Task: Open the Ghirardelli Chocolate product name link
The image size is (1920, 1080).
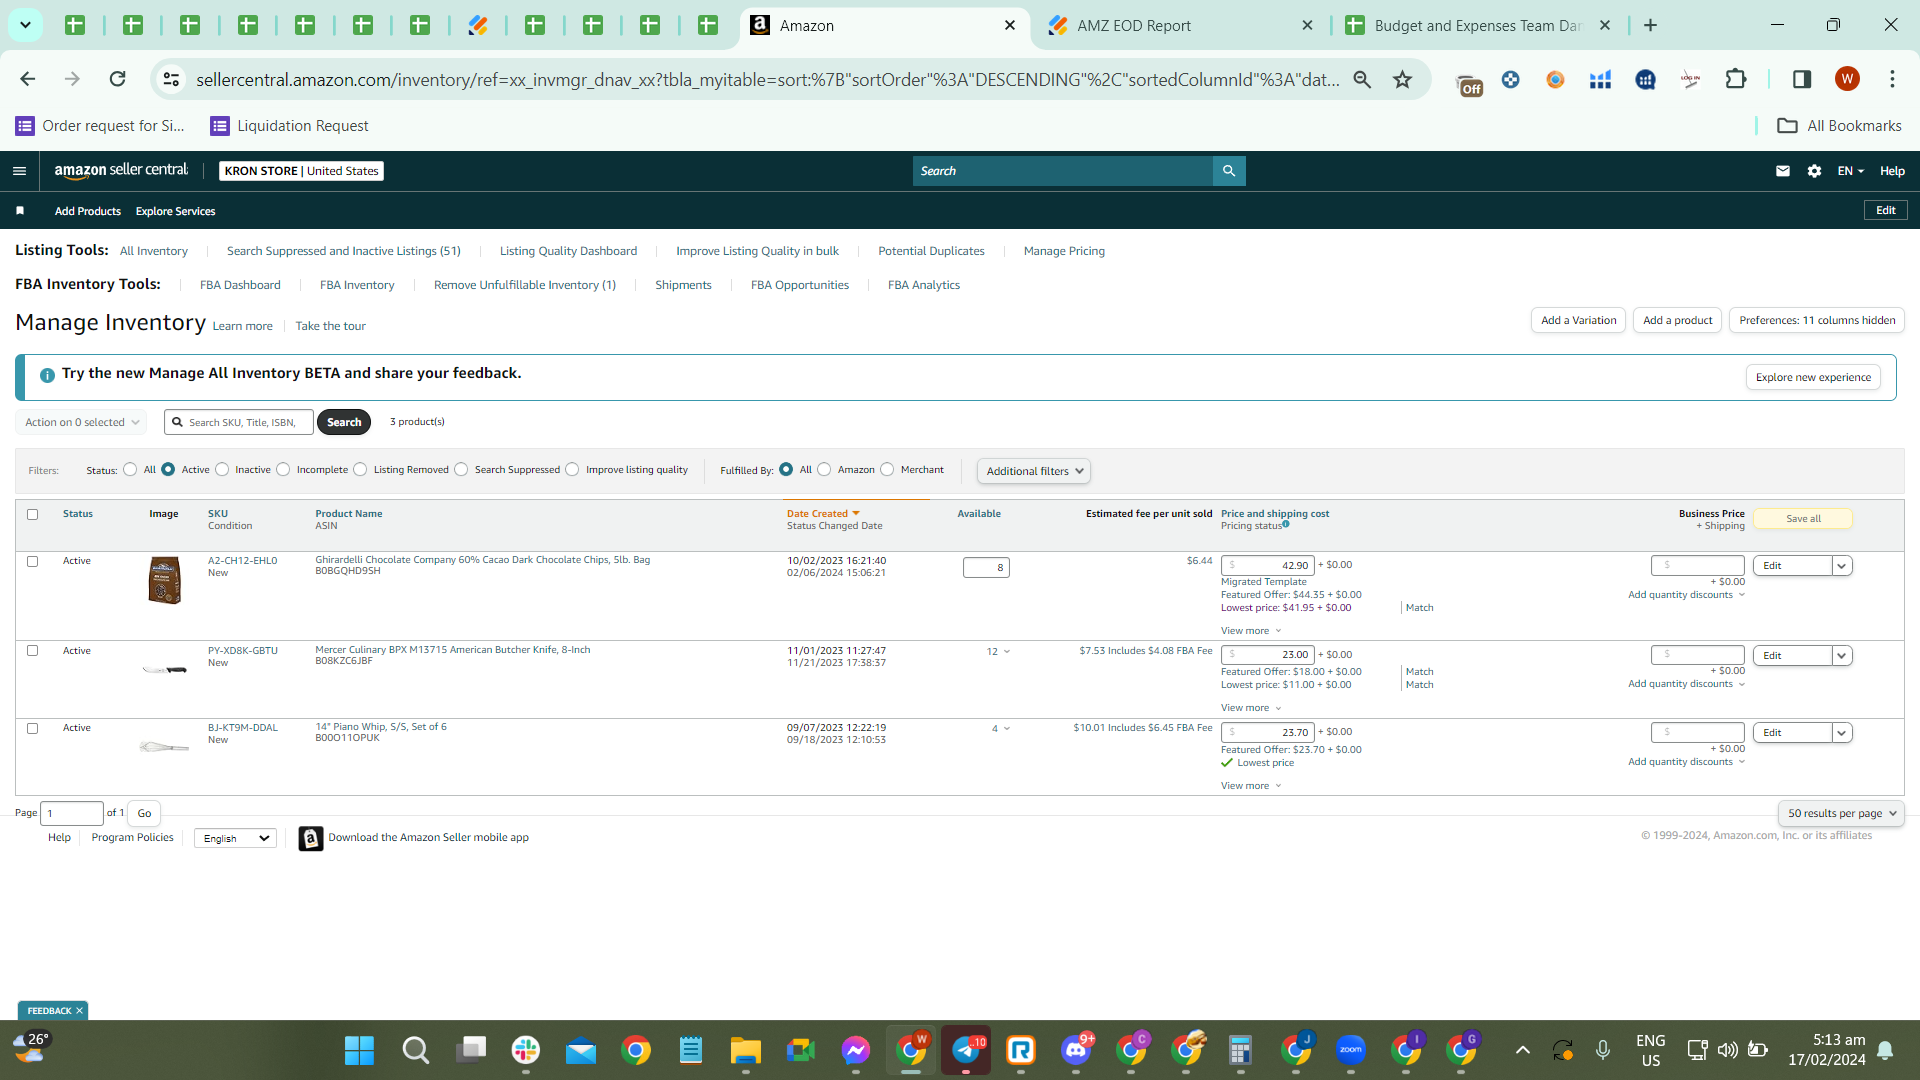Action: tap(483, 560)
